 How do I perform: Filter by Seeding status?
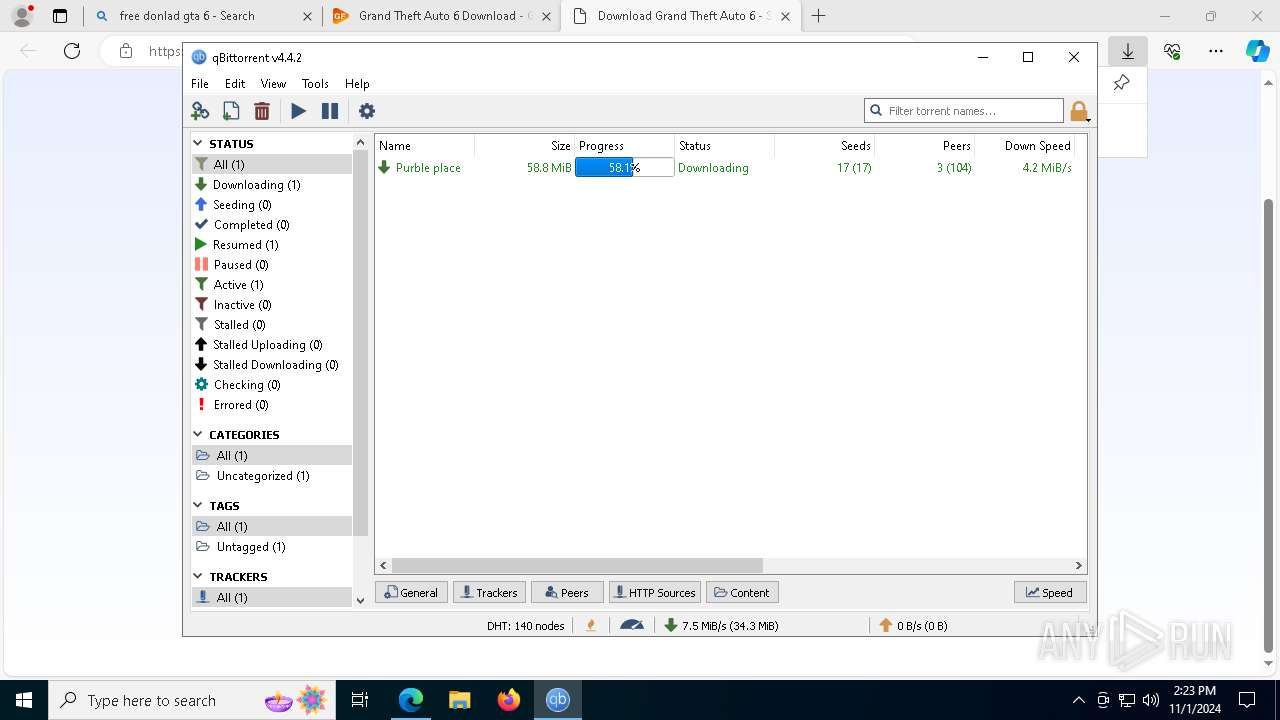(x=272, y=204)
